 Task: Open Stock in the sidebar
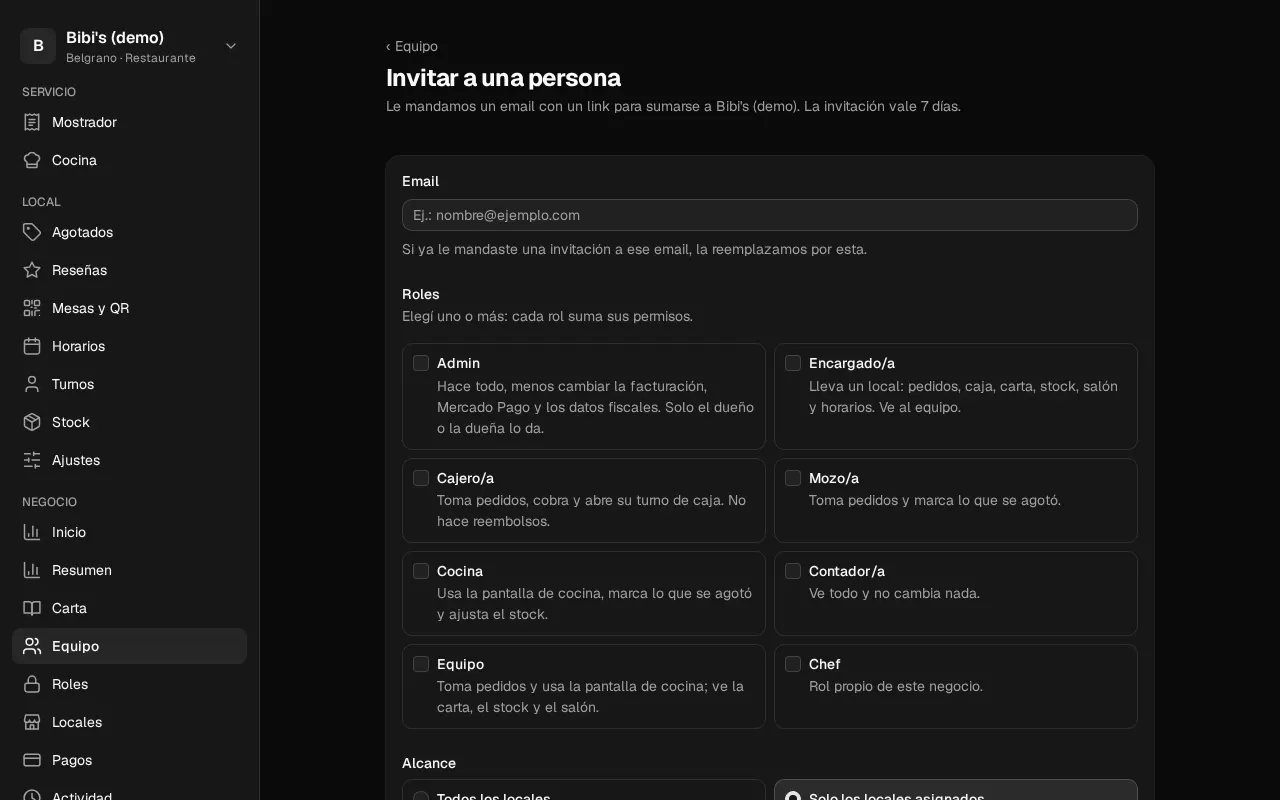pos(129,422)
